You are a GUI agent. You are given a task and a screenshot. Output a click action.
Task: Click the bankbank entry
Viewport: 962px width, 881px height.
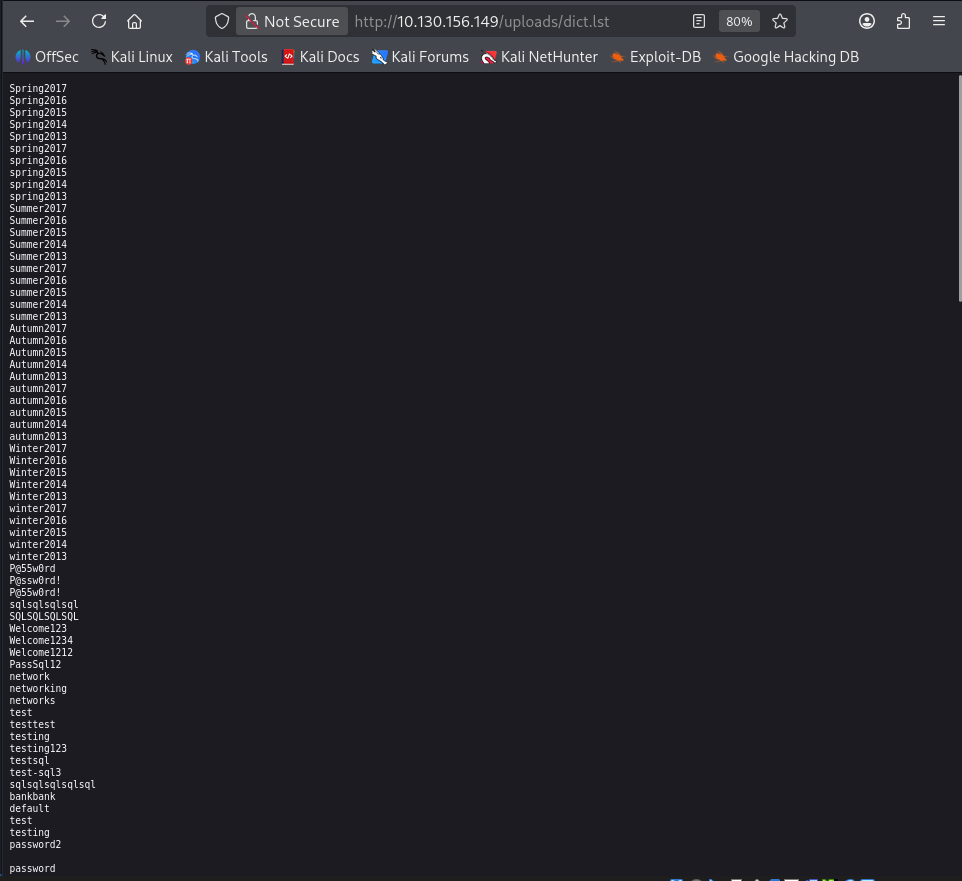click(32, 796)
